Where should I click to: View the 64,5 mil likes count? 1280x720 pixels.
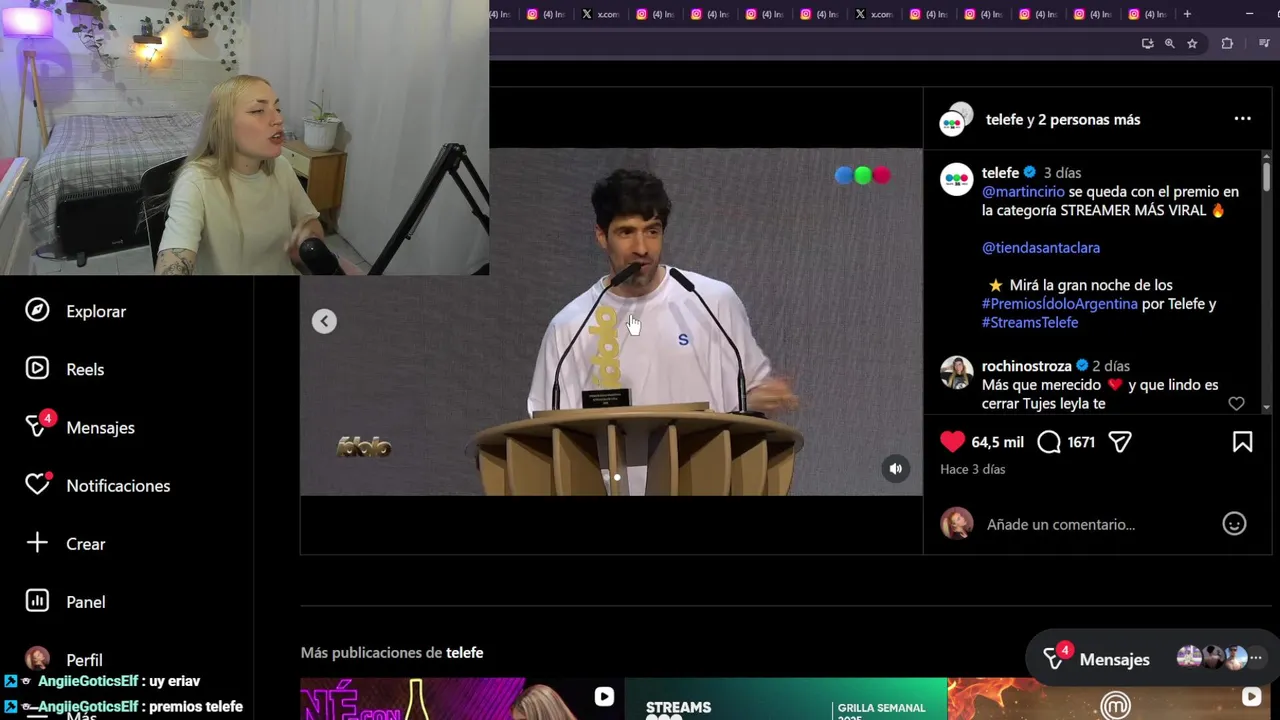pyautogui.click(x=997, y=441)
